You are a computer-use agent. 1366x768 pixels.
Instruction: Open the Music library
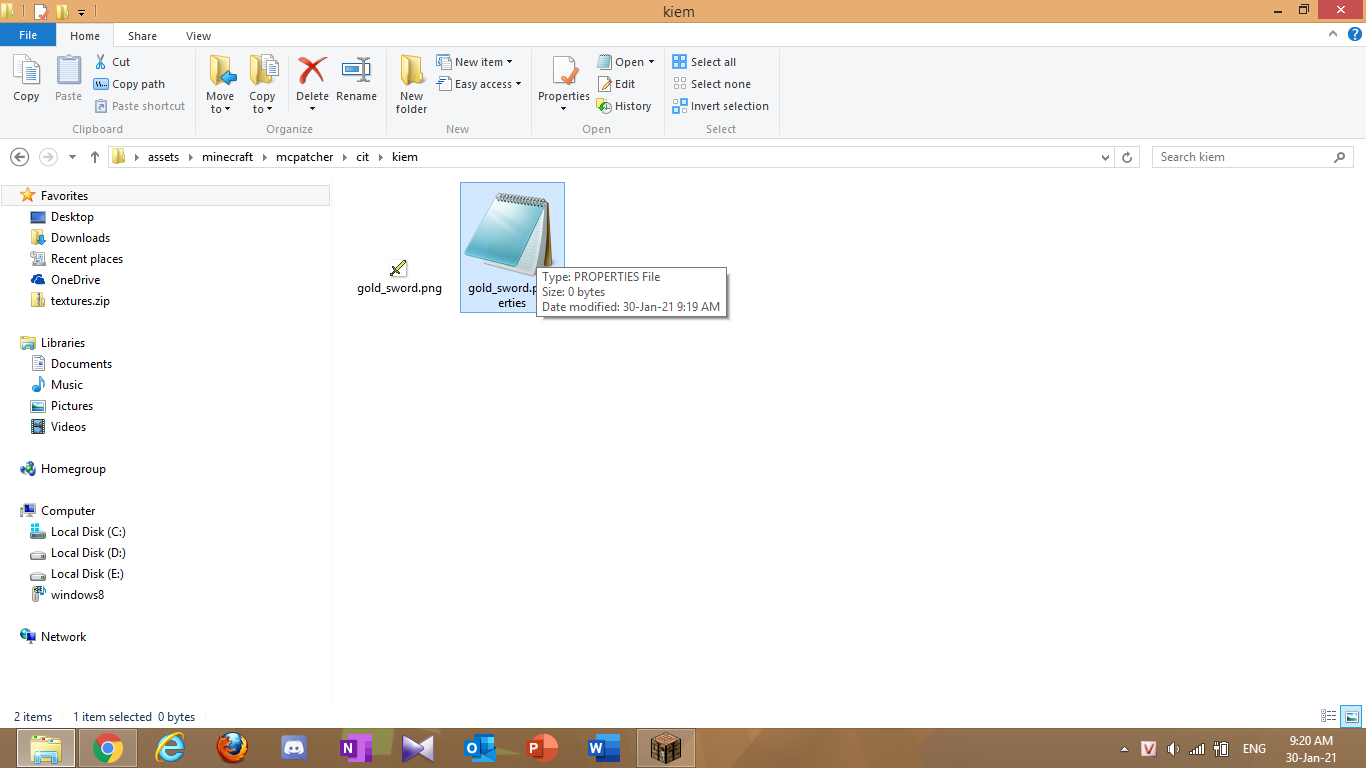coord(67,385)
